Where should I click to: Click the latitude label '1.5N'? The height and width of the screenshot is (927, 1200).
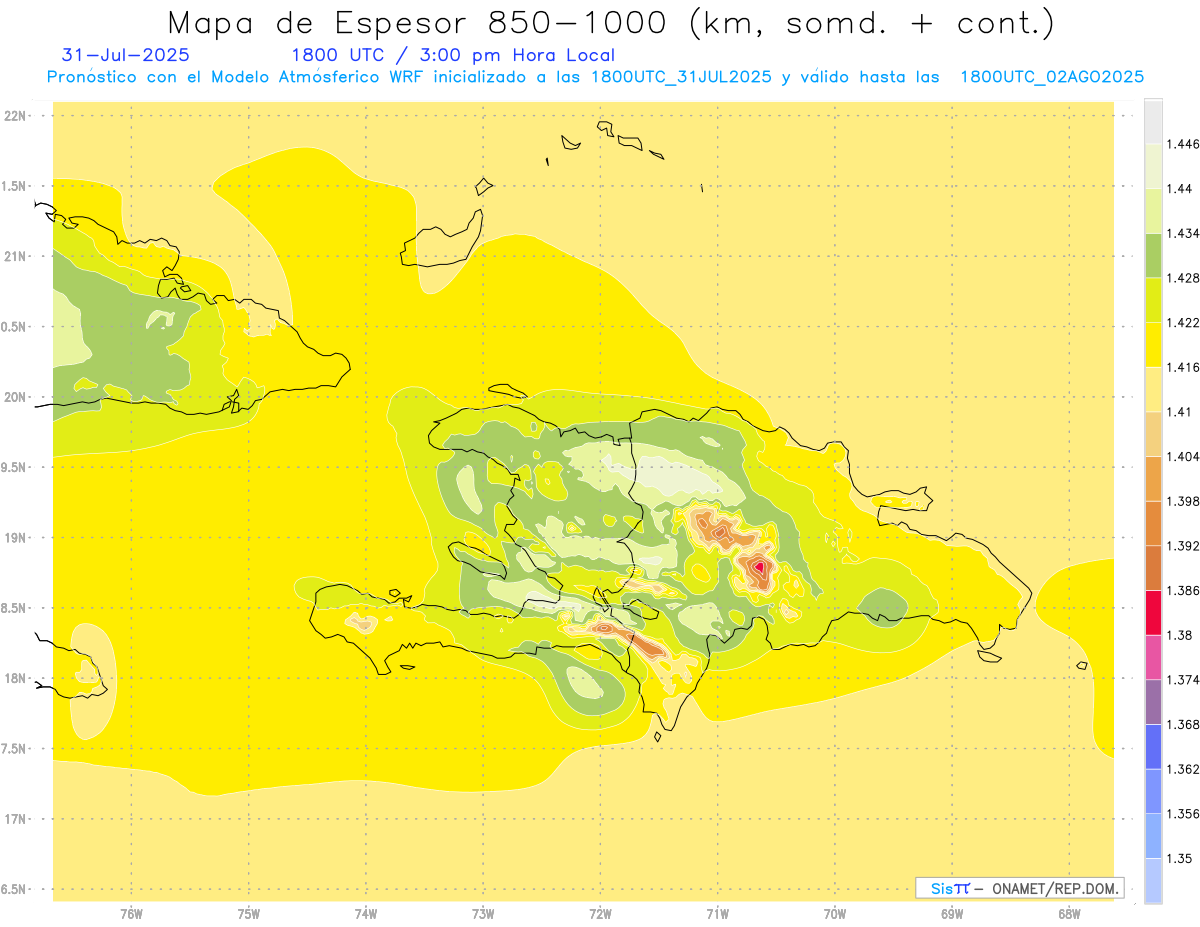pos(13,187)
